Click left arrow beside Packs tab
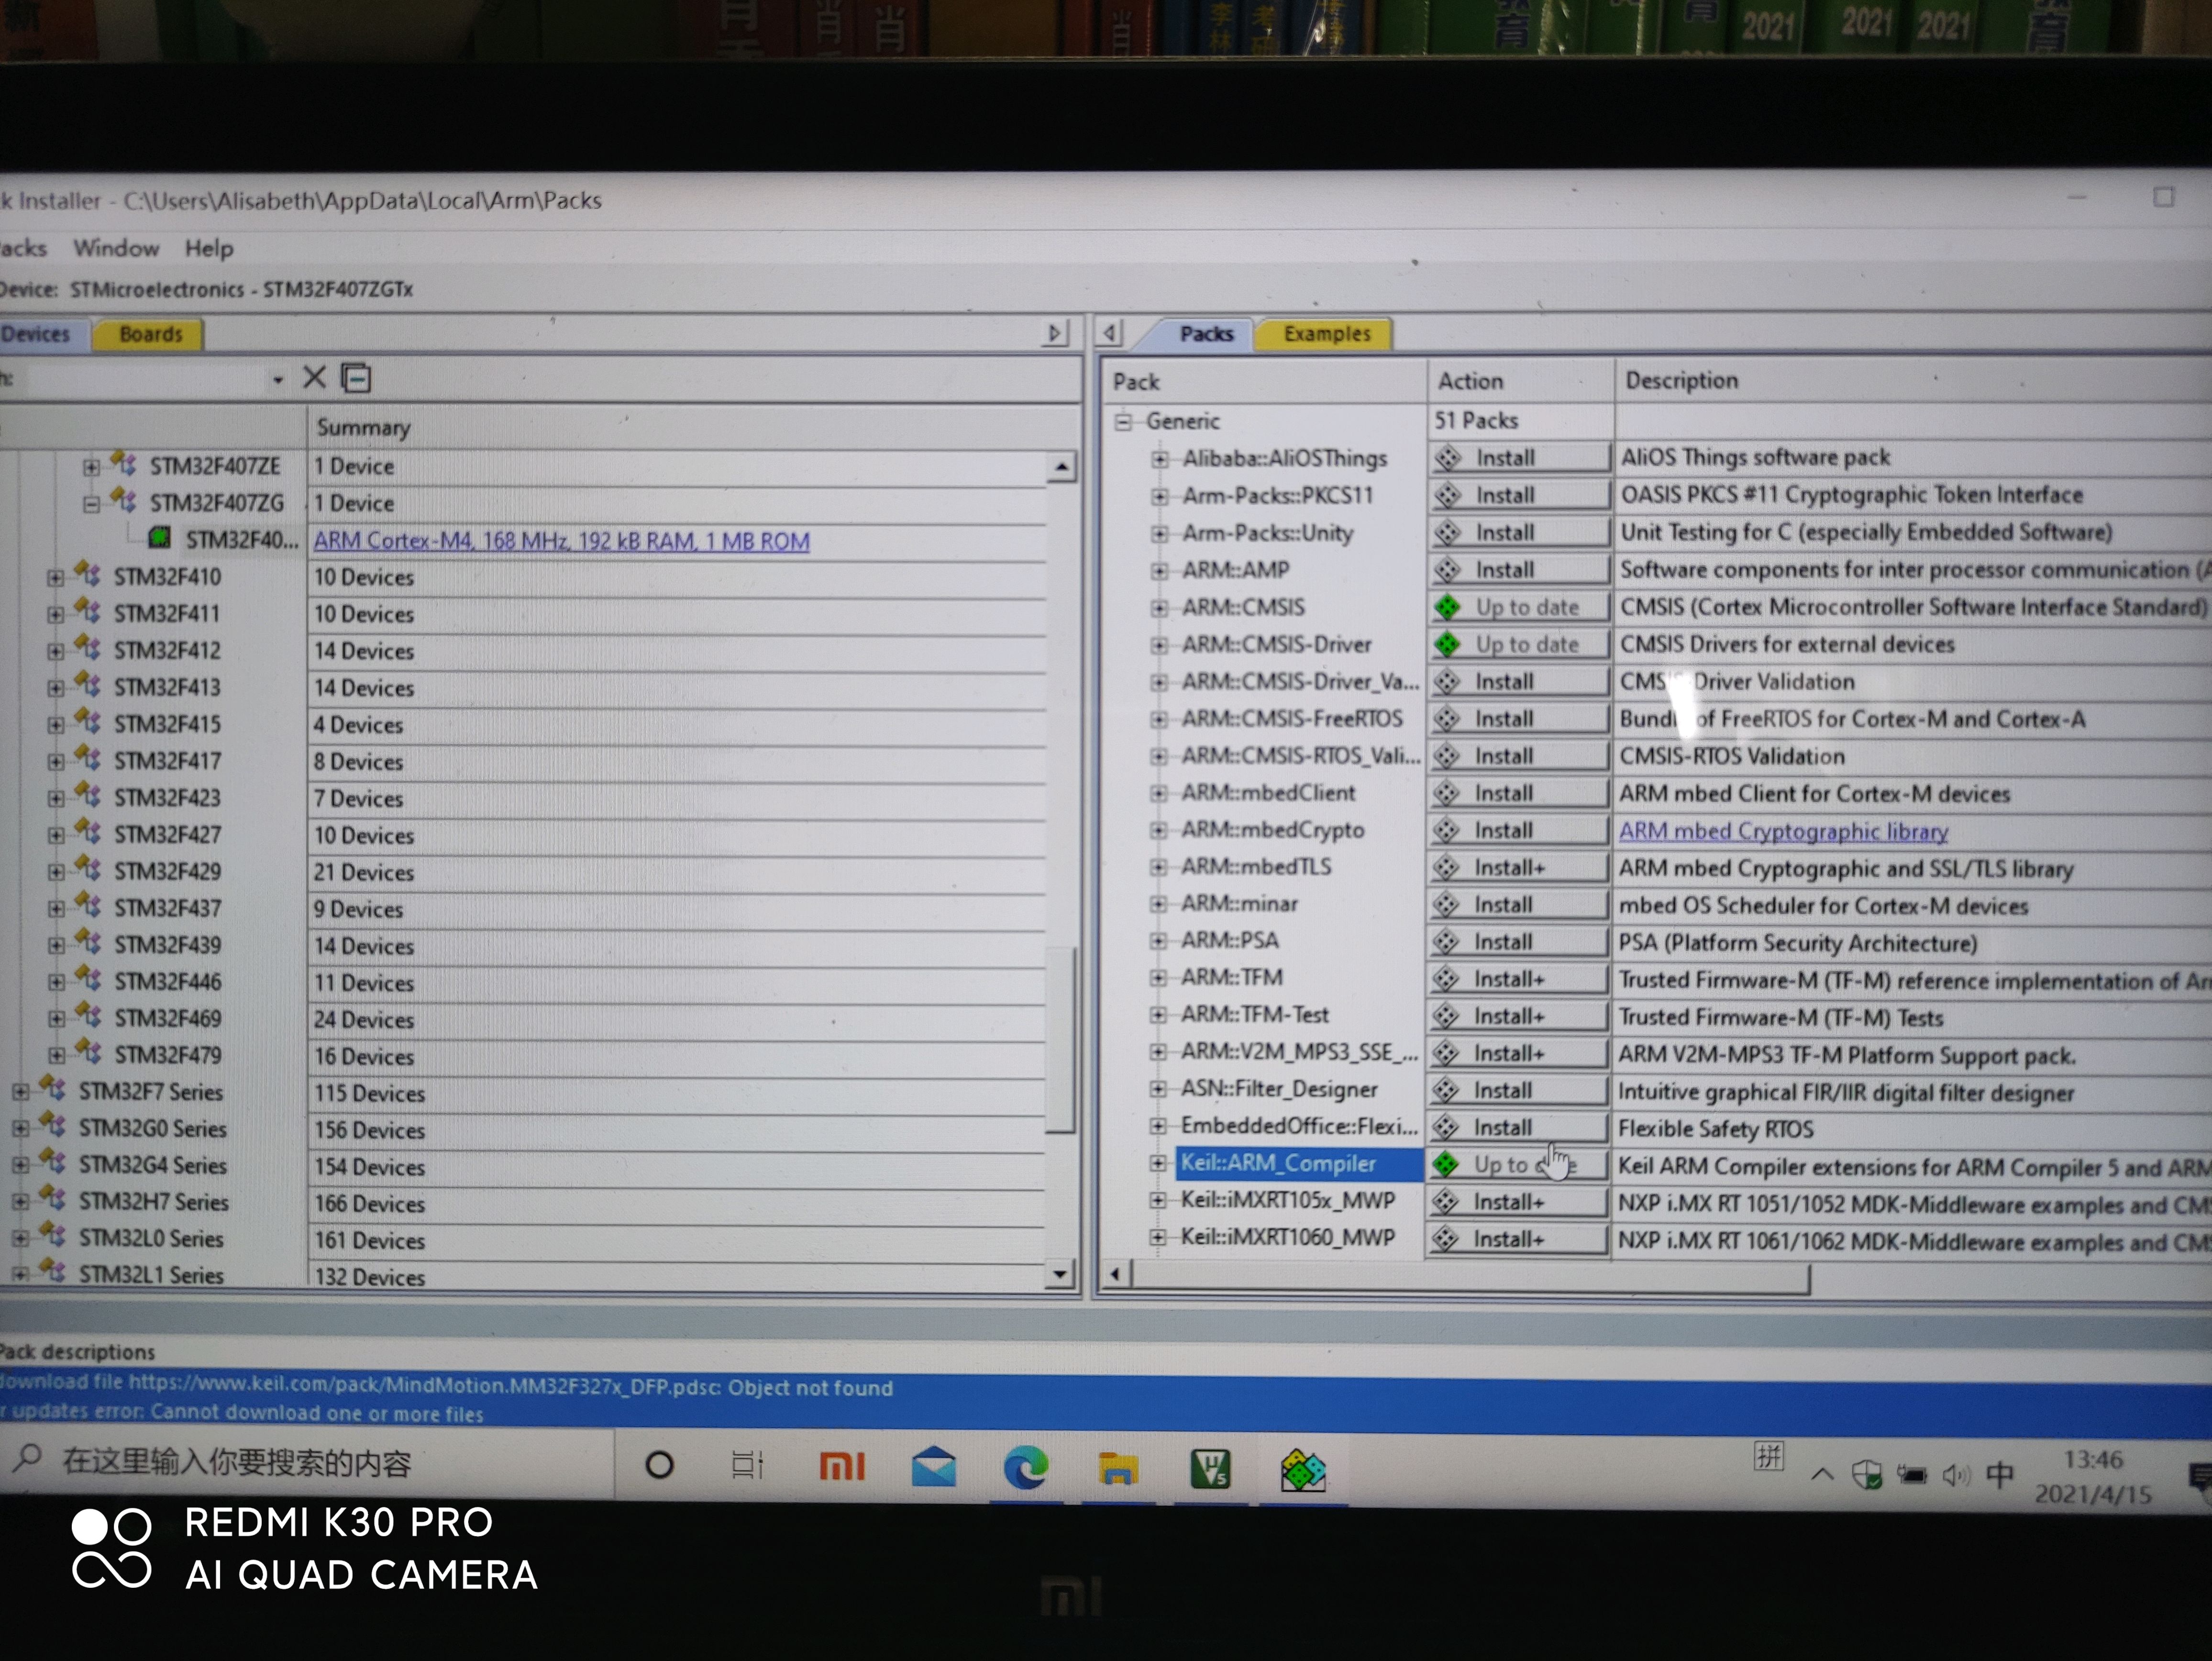Viewport: 2212px width, 1661px height. (x=1110, y=333)
